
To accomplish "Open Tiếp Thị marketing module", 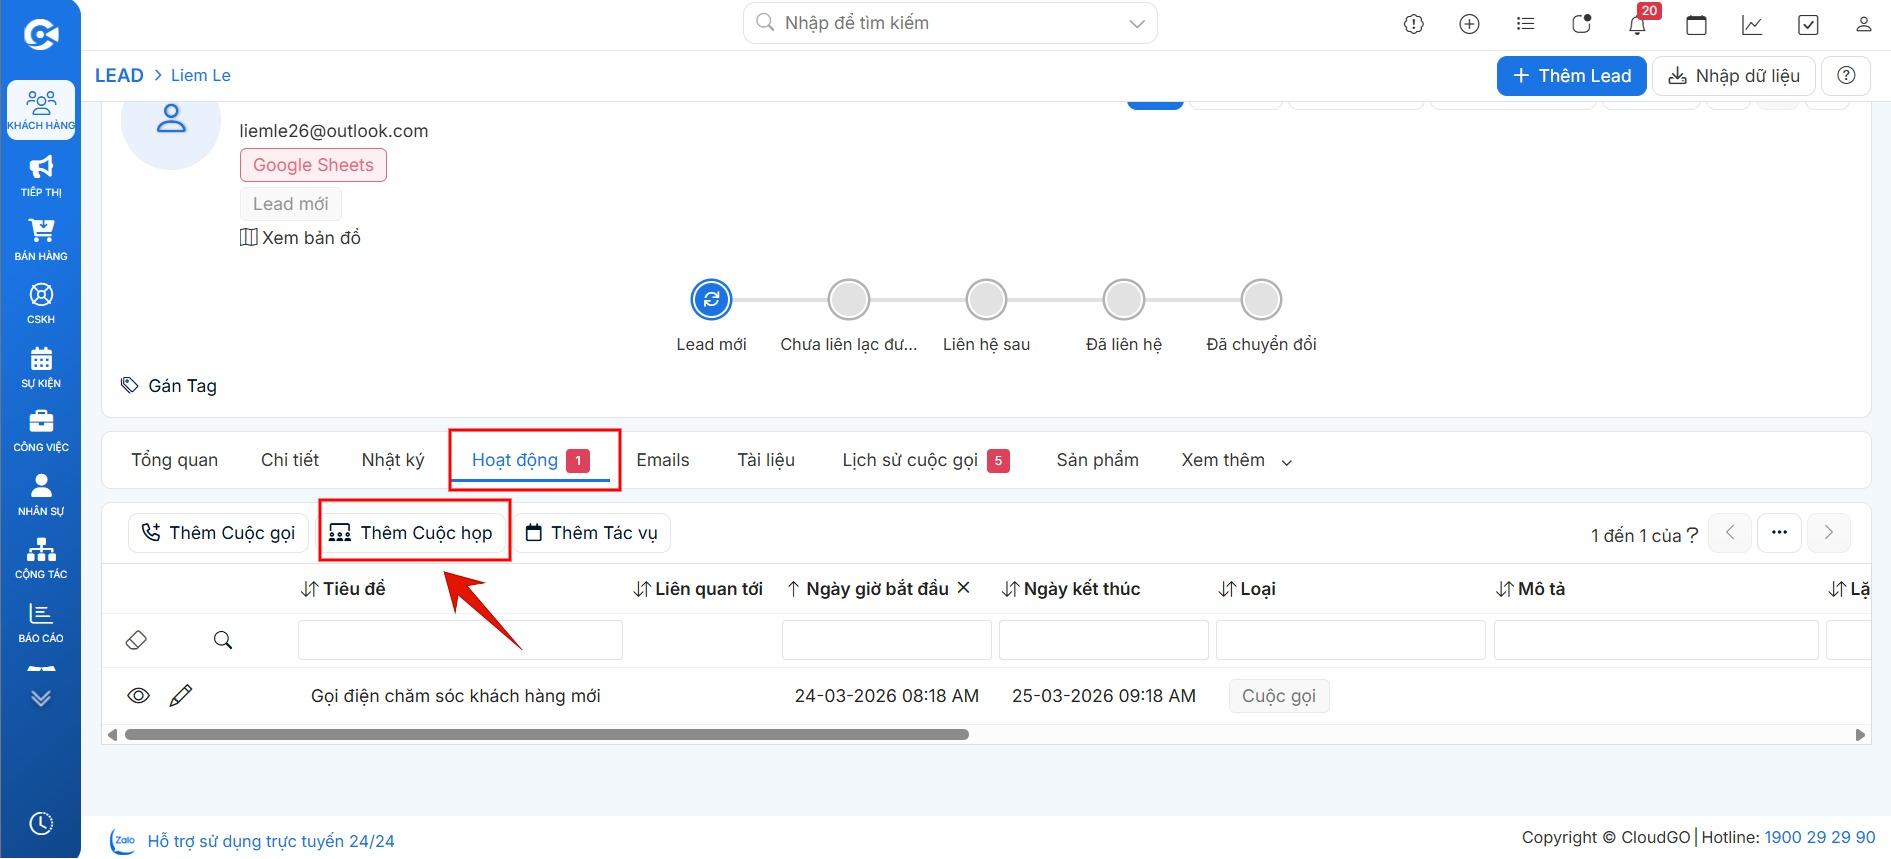I will click(41, 175).
